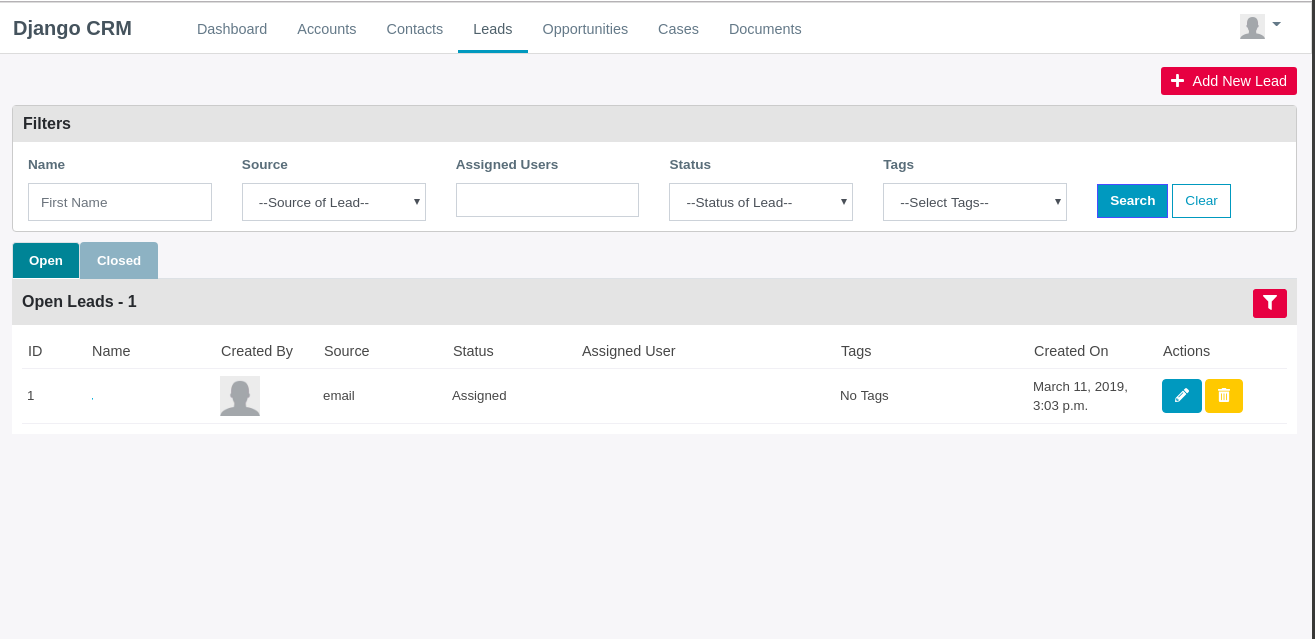The image size is (1315, 639).
Task: Click 'Open Leads - 1' heading
Action: [x=79, y=302]
